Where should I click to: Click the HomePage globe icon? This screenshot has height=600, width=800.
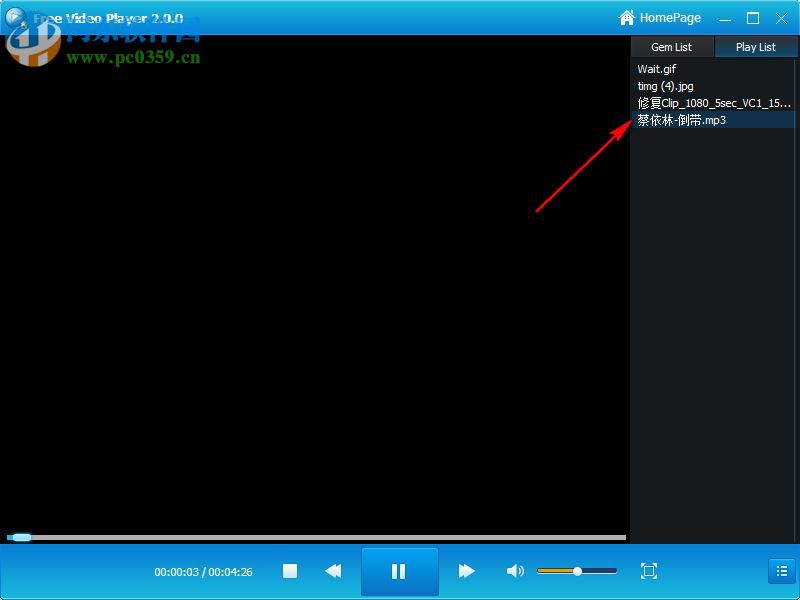pyautogui.click(x=627, y=17)
